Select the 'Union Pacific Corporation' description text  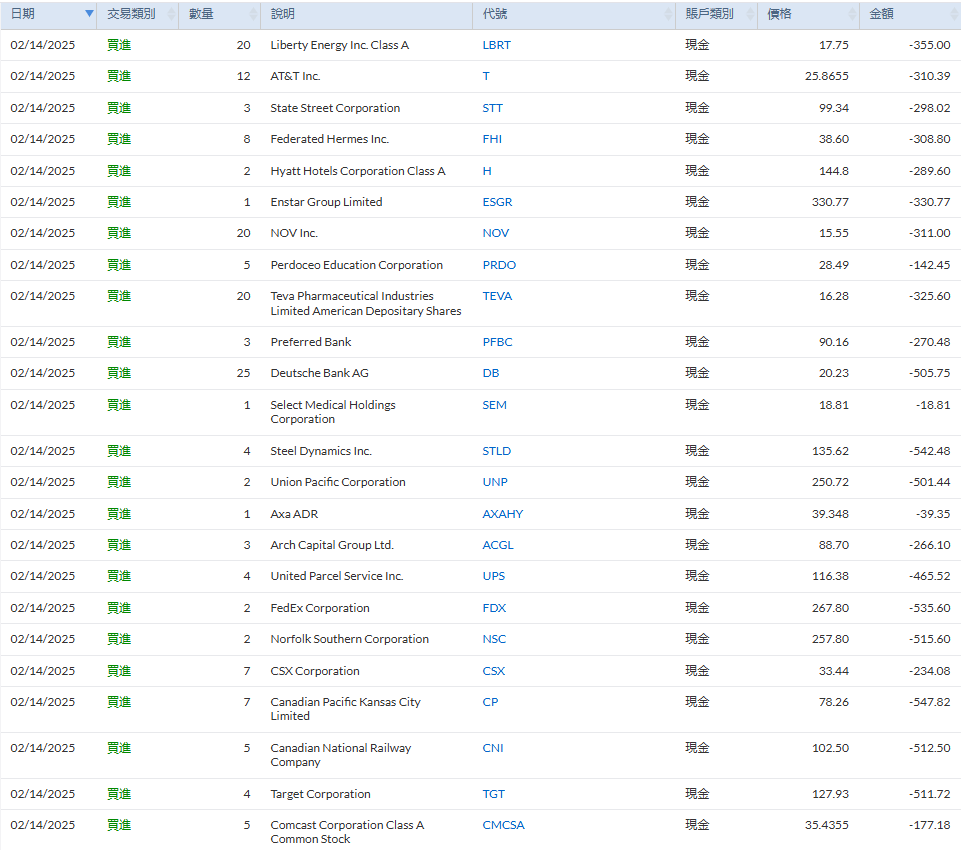pos(338,482)
